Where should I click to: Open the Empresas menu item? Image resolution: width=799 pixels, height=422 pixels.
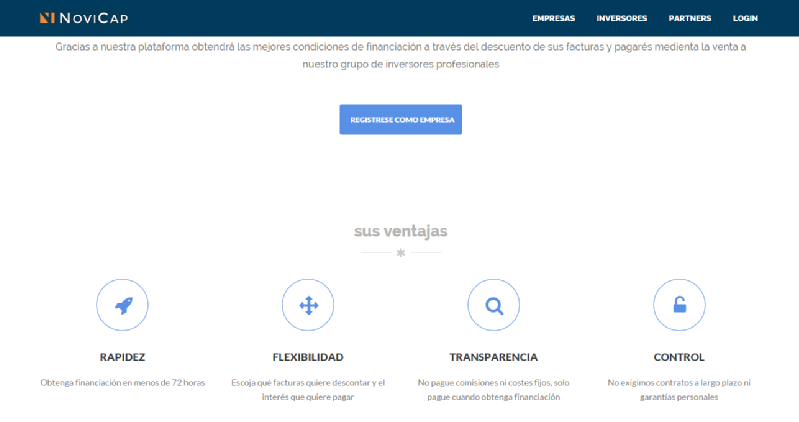click(x=553, y=18)
